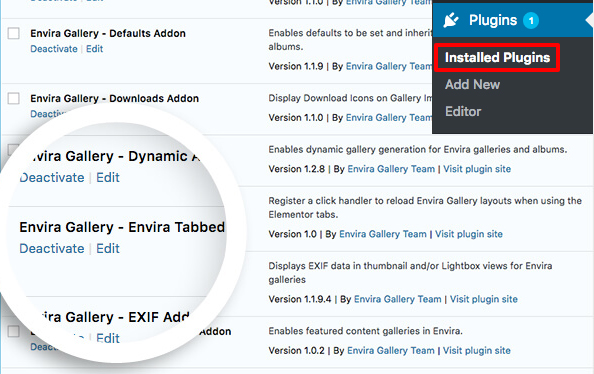Open Envira Gallery Team link, Version 1.1.9 row
594x374 pixels.
(389, 66)
